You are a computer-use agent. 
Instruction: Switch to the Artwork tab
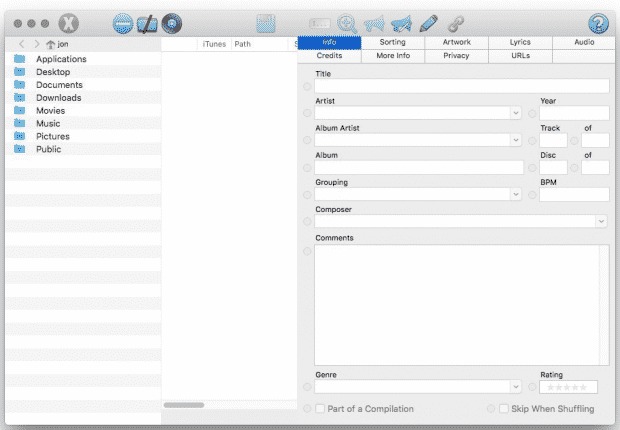457,42
